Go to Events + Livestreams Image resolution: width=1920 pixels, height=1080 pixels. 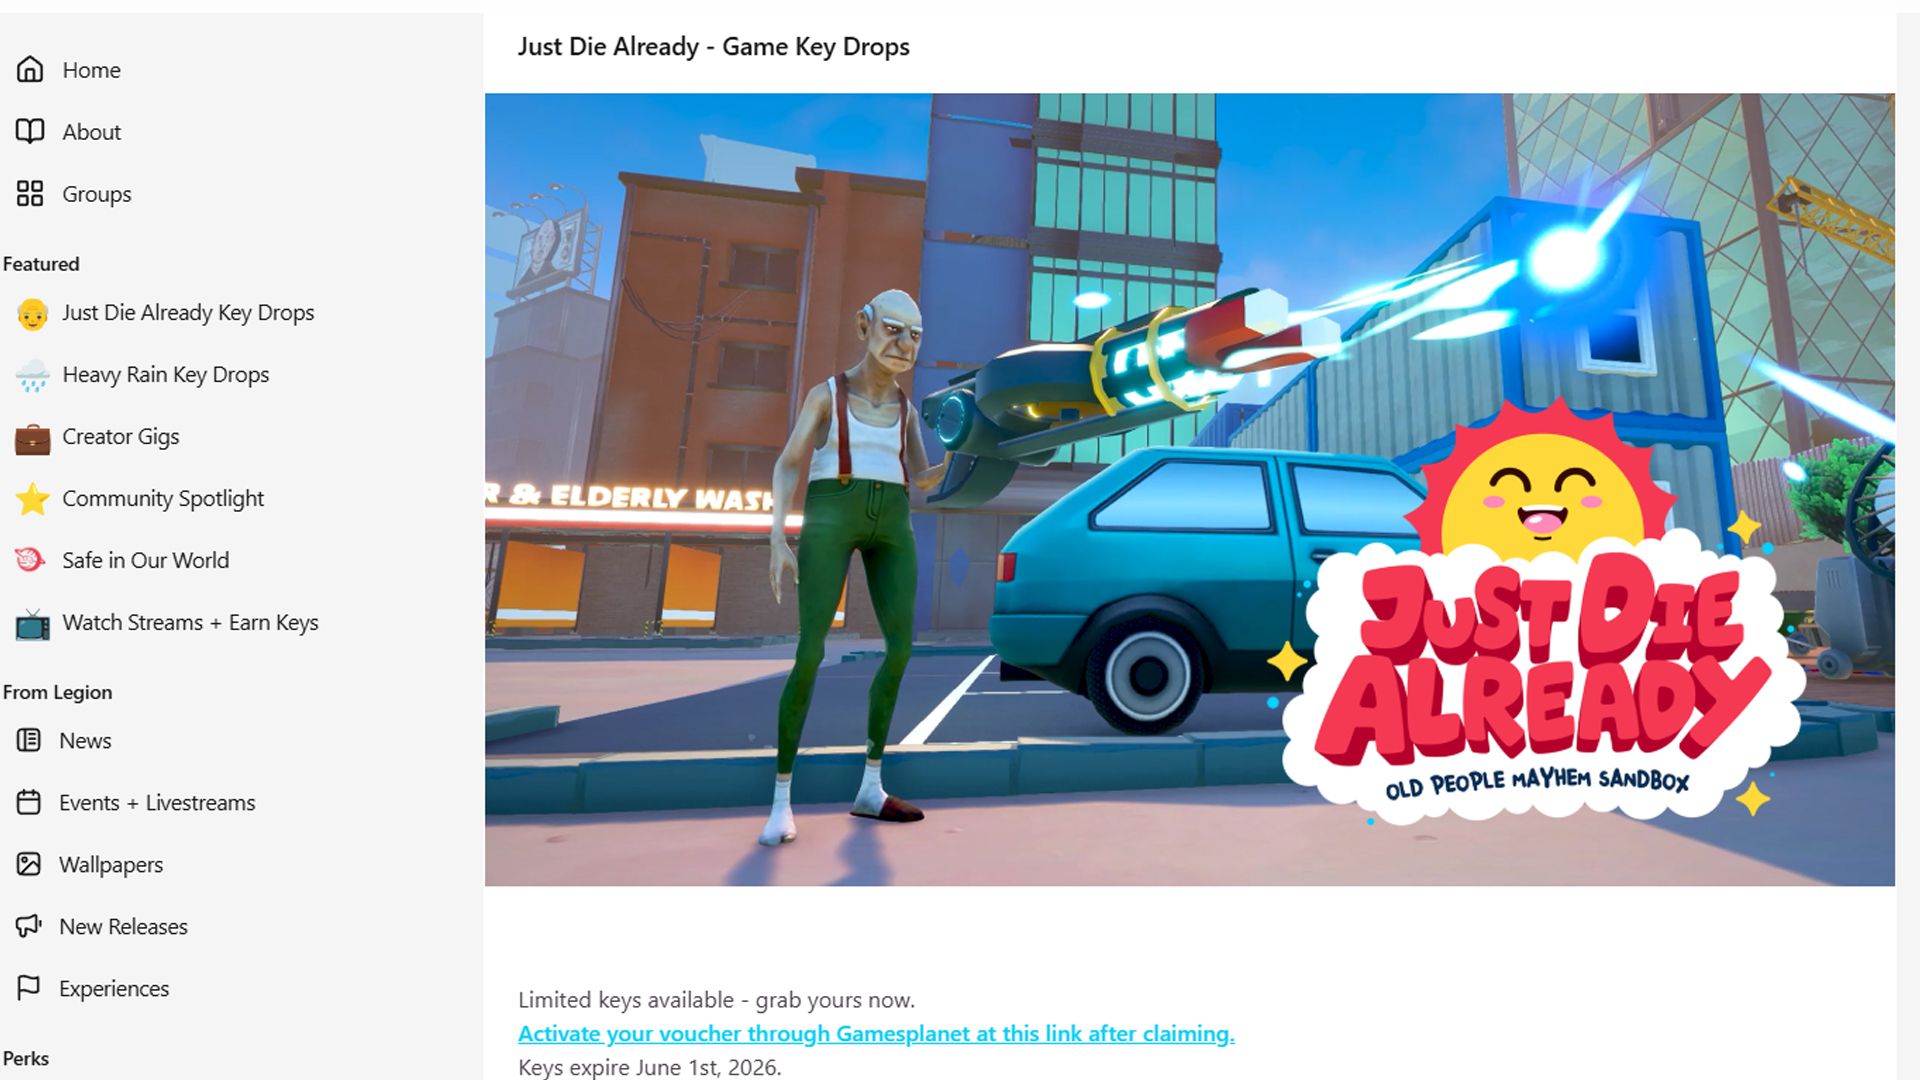(157, 802)
